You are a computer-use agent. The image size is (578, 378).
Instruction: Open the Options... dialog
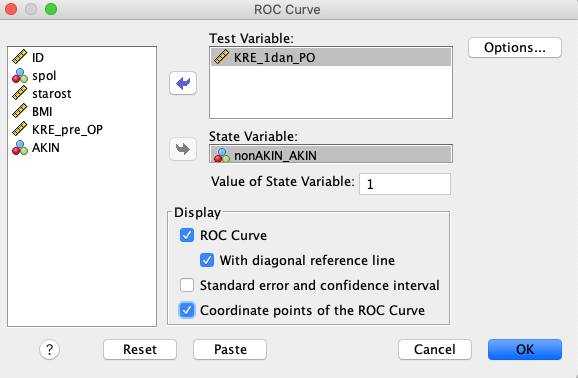(515, 48)
